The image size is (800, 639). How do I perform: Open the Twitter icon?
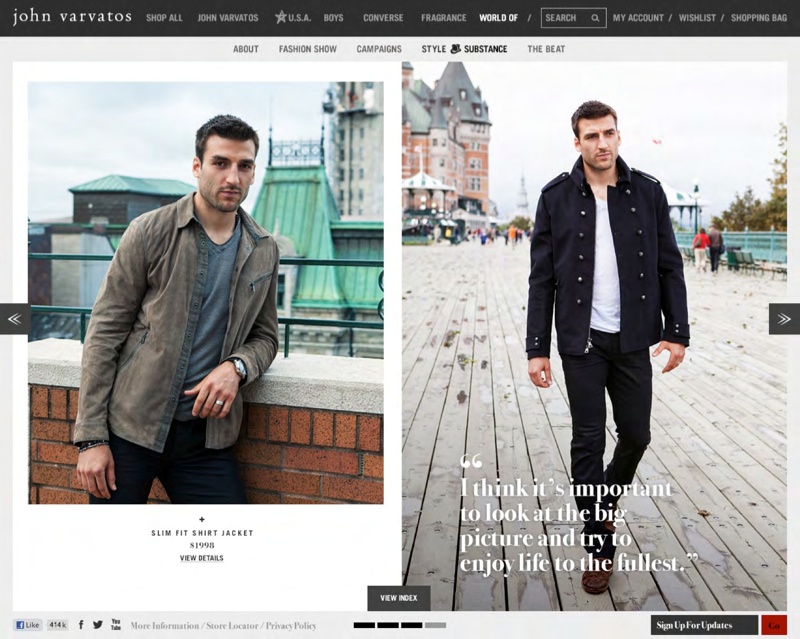[x=98, y=625]
